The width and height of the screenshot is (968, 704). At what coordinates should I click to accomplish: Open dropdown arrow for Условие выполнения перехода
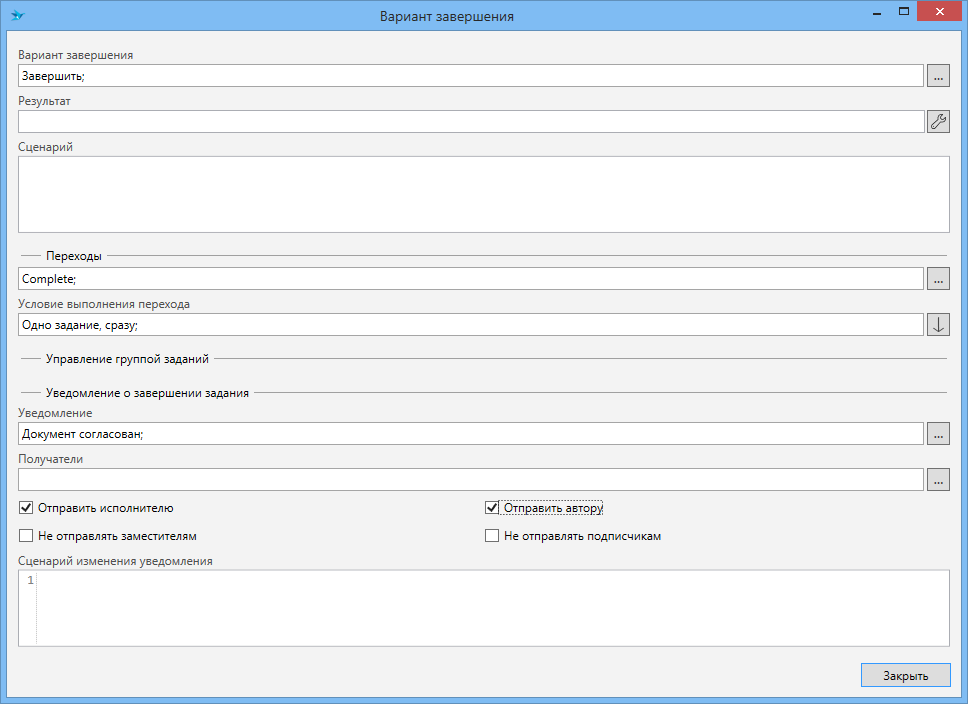[x=938, y=325]
